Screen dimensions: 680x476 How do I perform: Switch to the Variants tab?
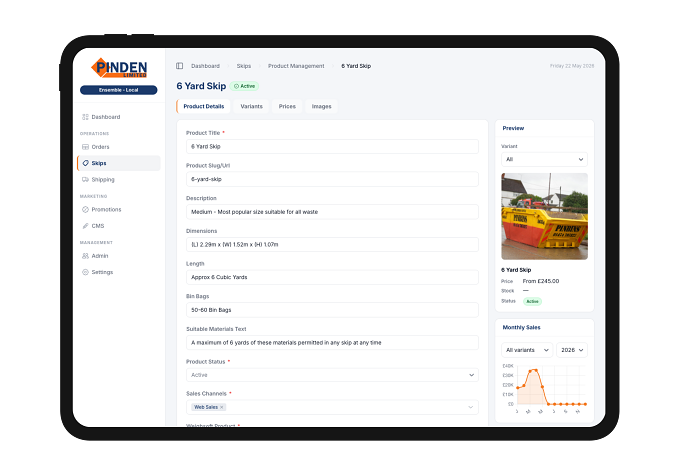252,107
